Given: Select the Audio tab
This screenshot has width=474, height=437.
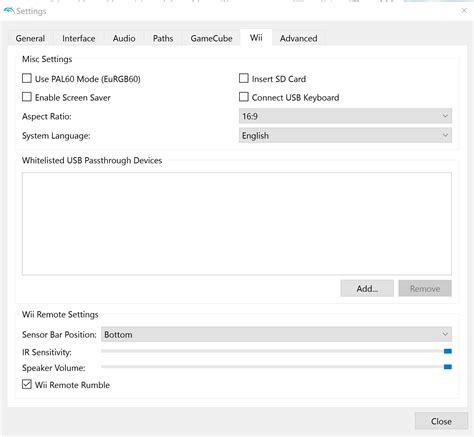Looking at the screenshot, I should (x=124, y=38).
